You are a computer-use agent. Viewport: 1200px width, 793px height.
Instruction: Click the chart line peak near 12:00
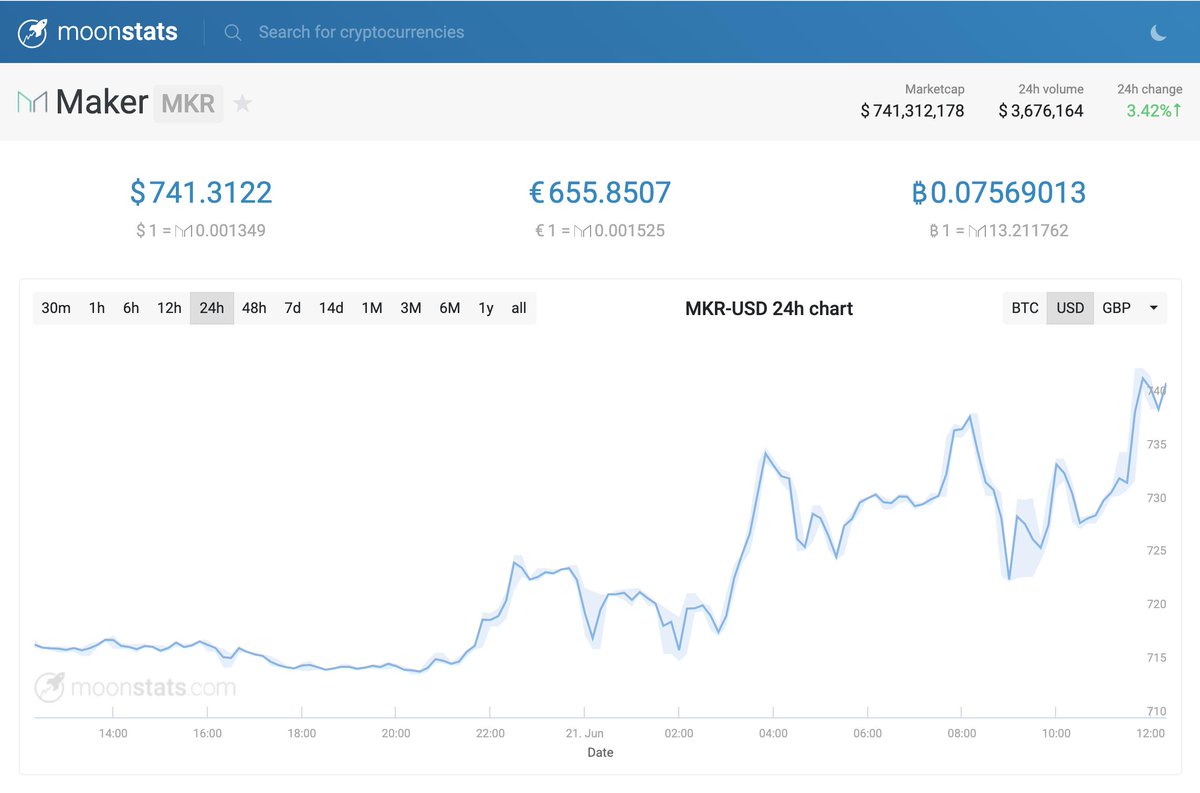tap(1142, 377)
